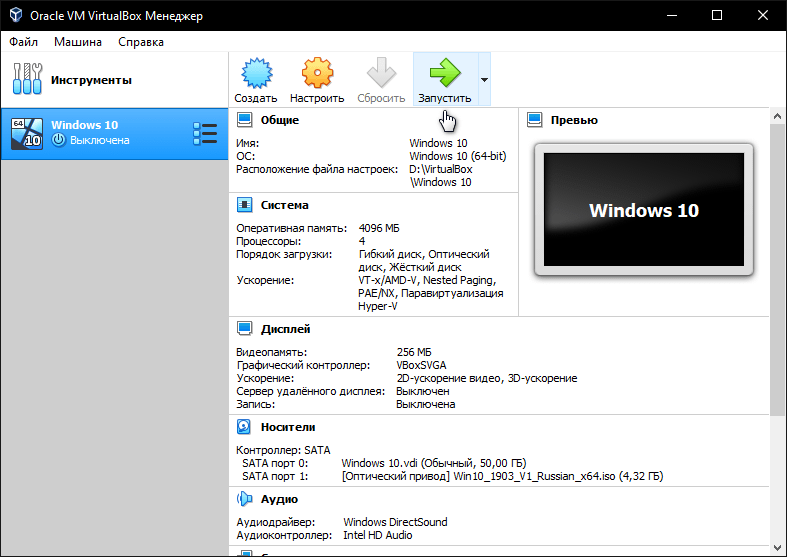Click the Превью section monitor icon
Image resolution: width=787 pixels, height=557 pixels.
[x=535, y=120]
